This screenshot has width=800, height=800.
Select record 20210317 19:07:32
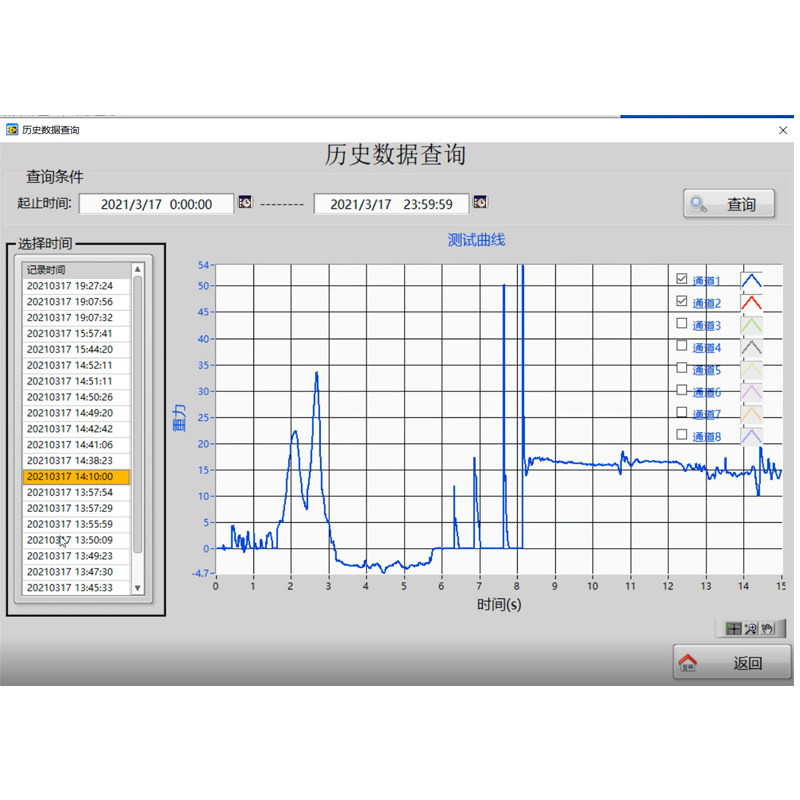click(x=77, y=317)
